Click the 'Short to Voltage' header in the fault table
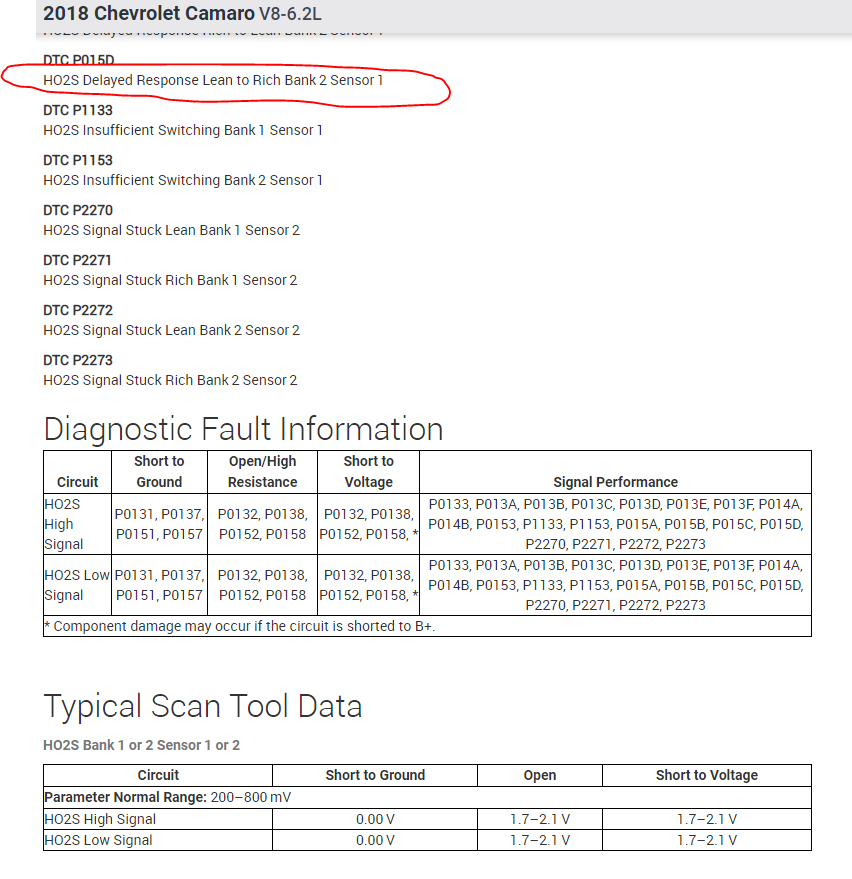The height and width of the screenshot is (879, 852). click(368, 471)
